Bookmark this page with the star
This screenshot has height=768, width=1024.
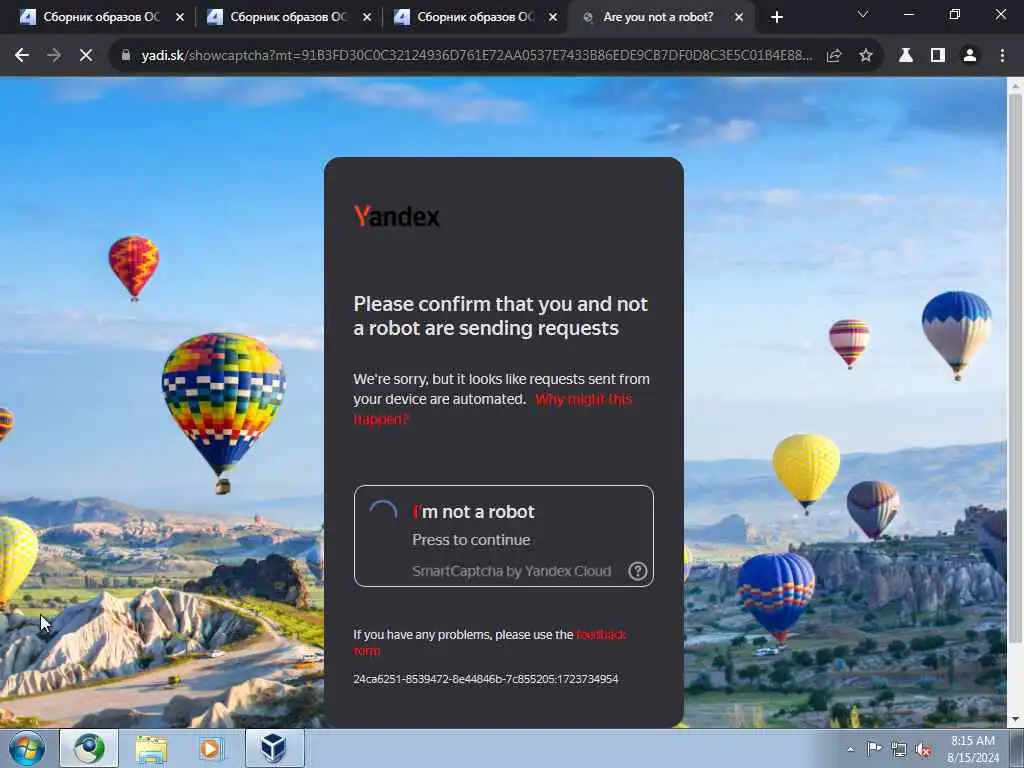click(x=866, y=56)
